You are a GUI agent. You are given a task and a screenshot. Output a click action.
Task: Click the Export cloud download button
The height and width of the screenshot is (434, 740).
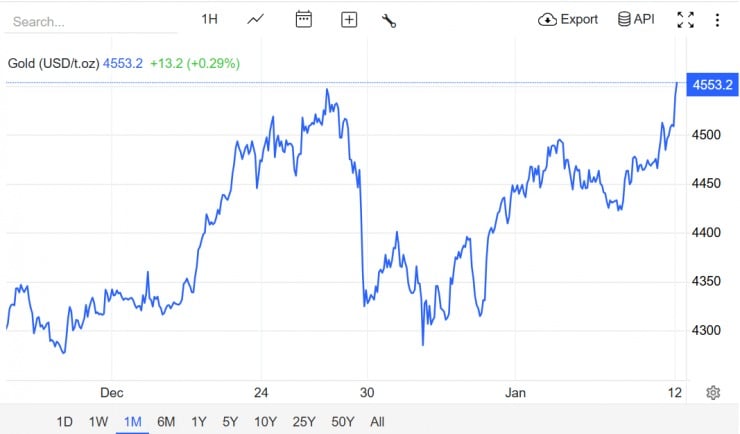click(568, 19)
